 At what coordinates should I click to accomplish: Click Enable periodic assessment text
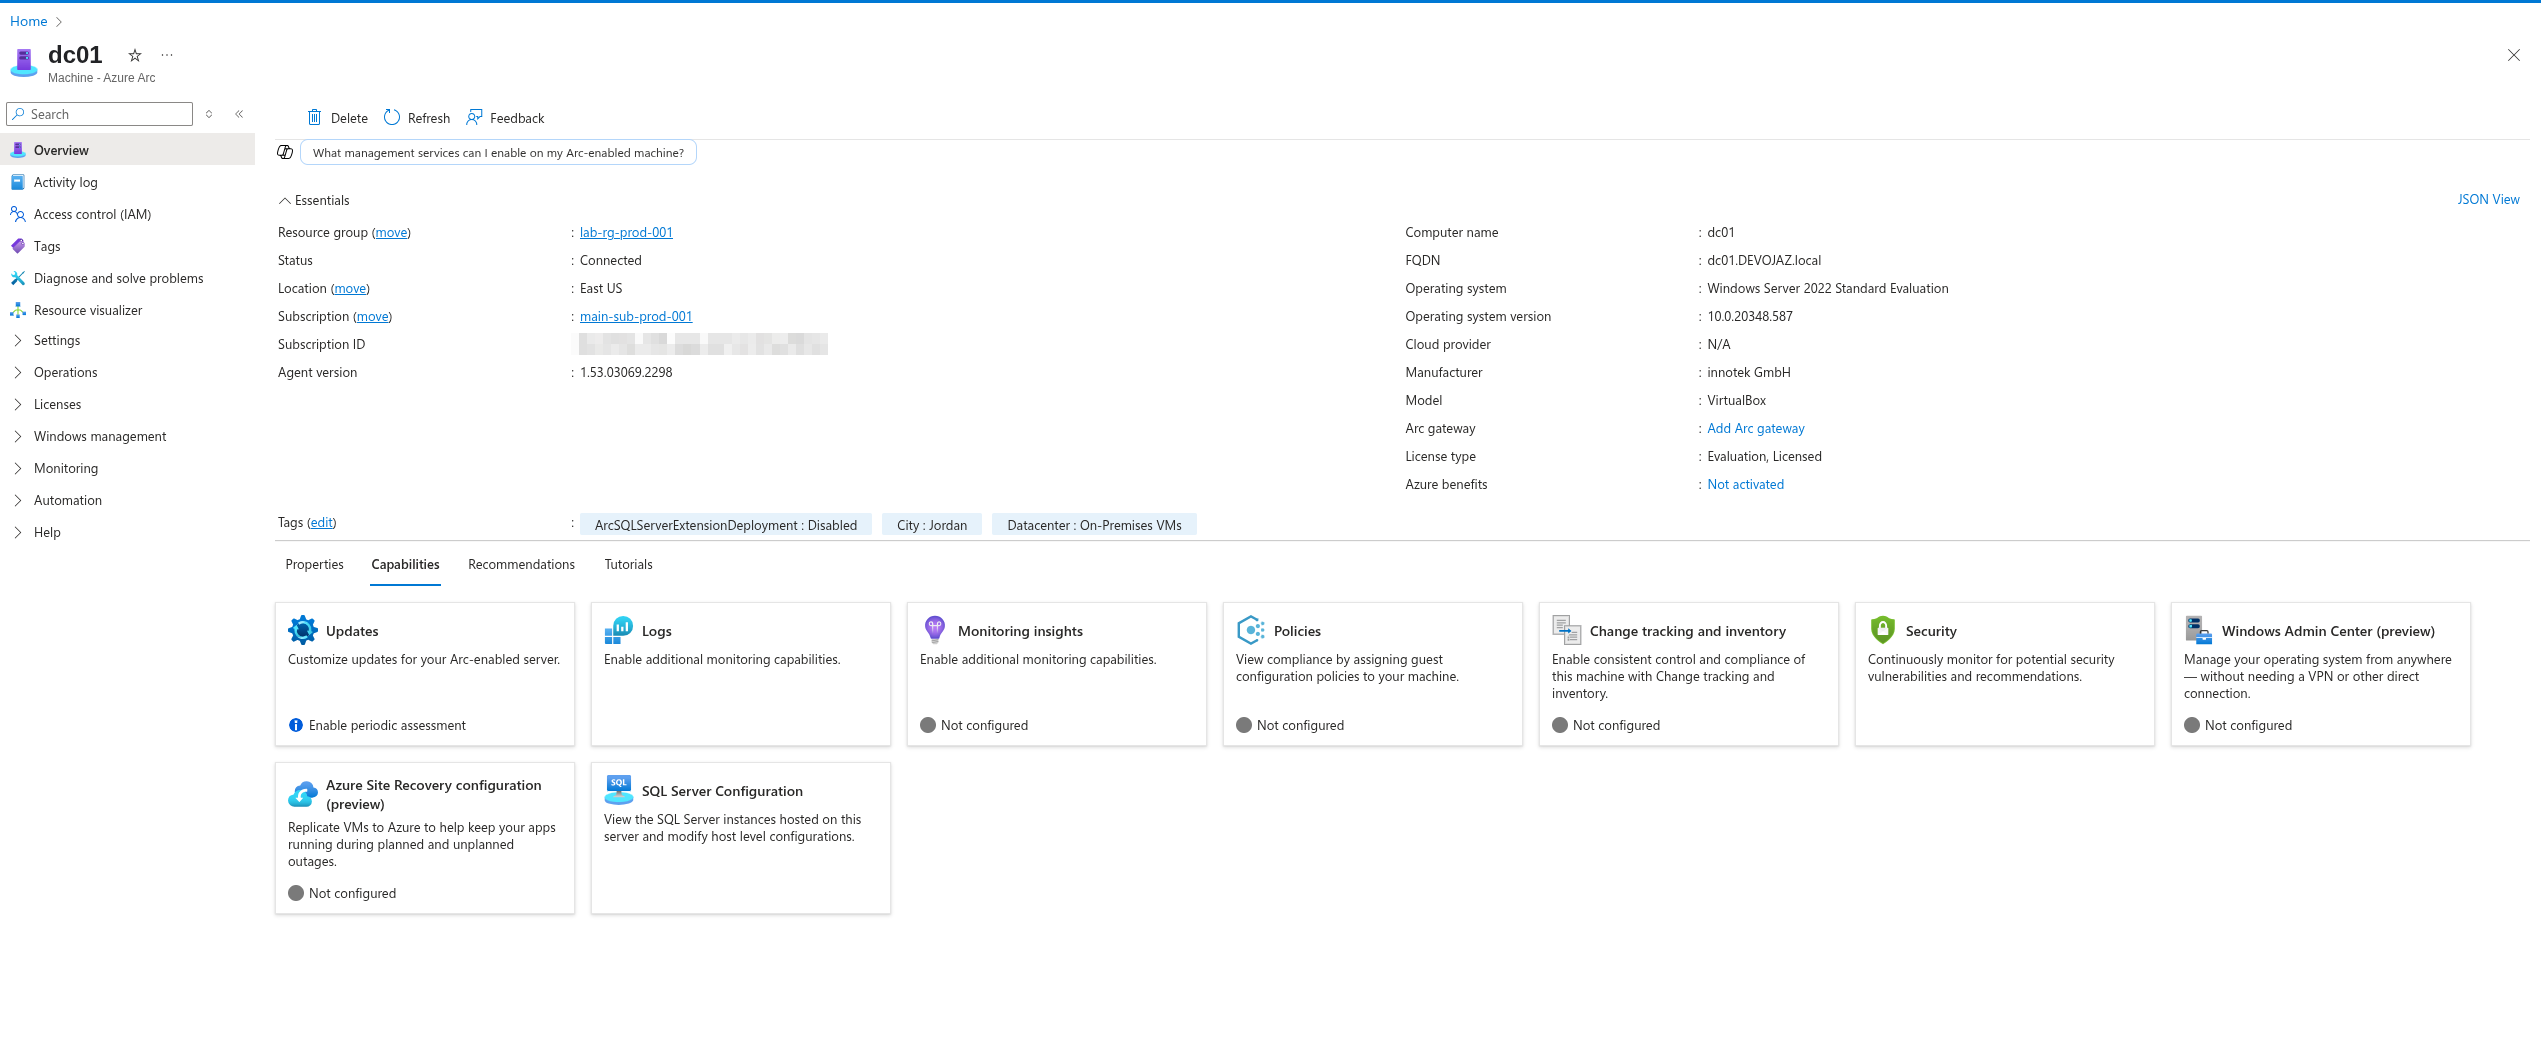pyautogui.click(x=387, y=725)
